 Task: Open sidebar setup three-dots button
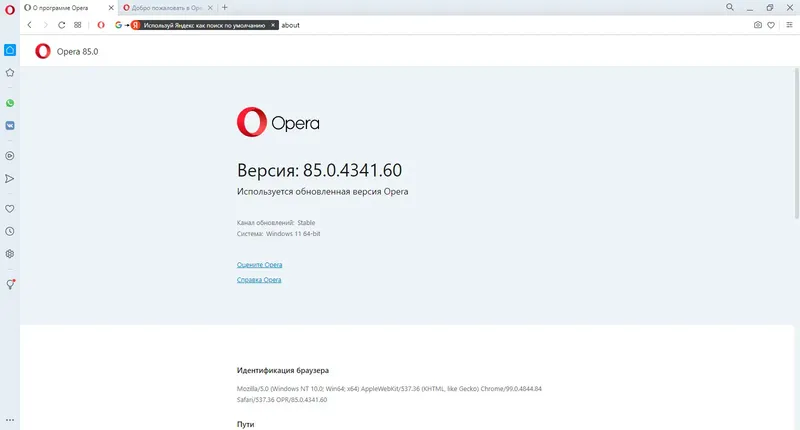tap(10, 420)
